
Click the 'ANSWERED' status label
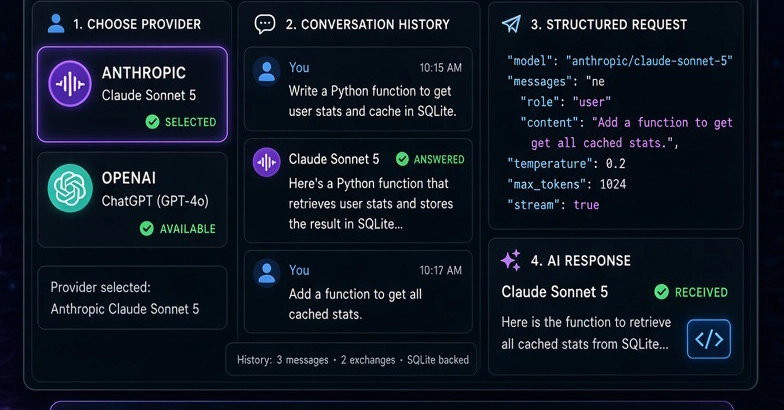click(x=439, y=160)
